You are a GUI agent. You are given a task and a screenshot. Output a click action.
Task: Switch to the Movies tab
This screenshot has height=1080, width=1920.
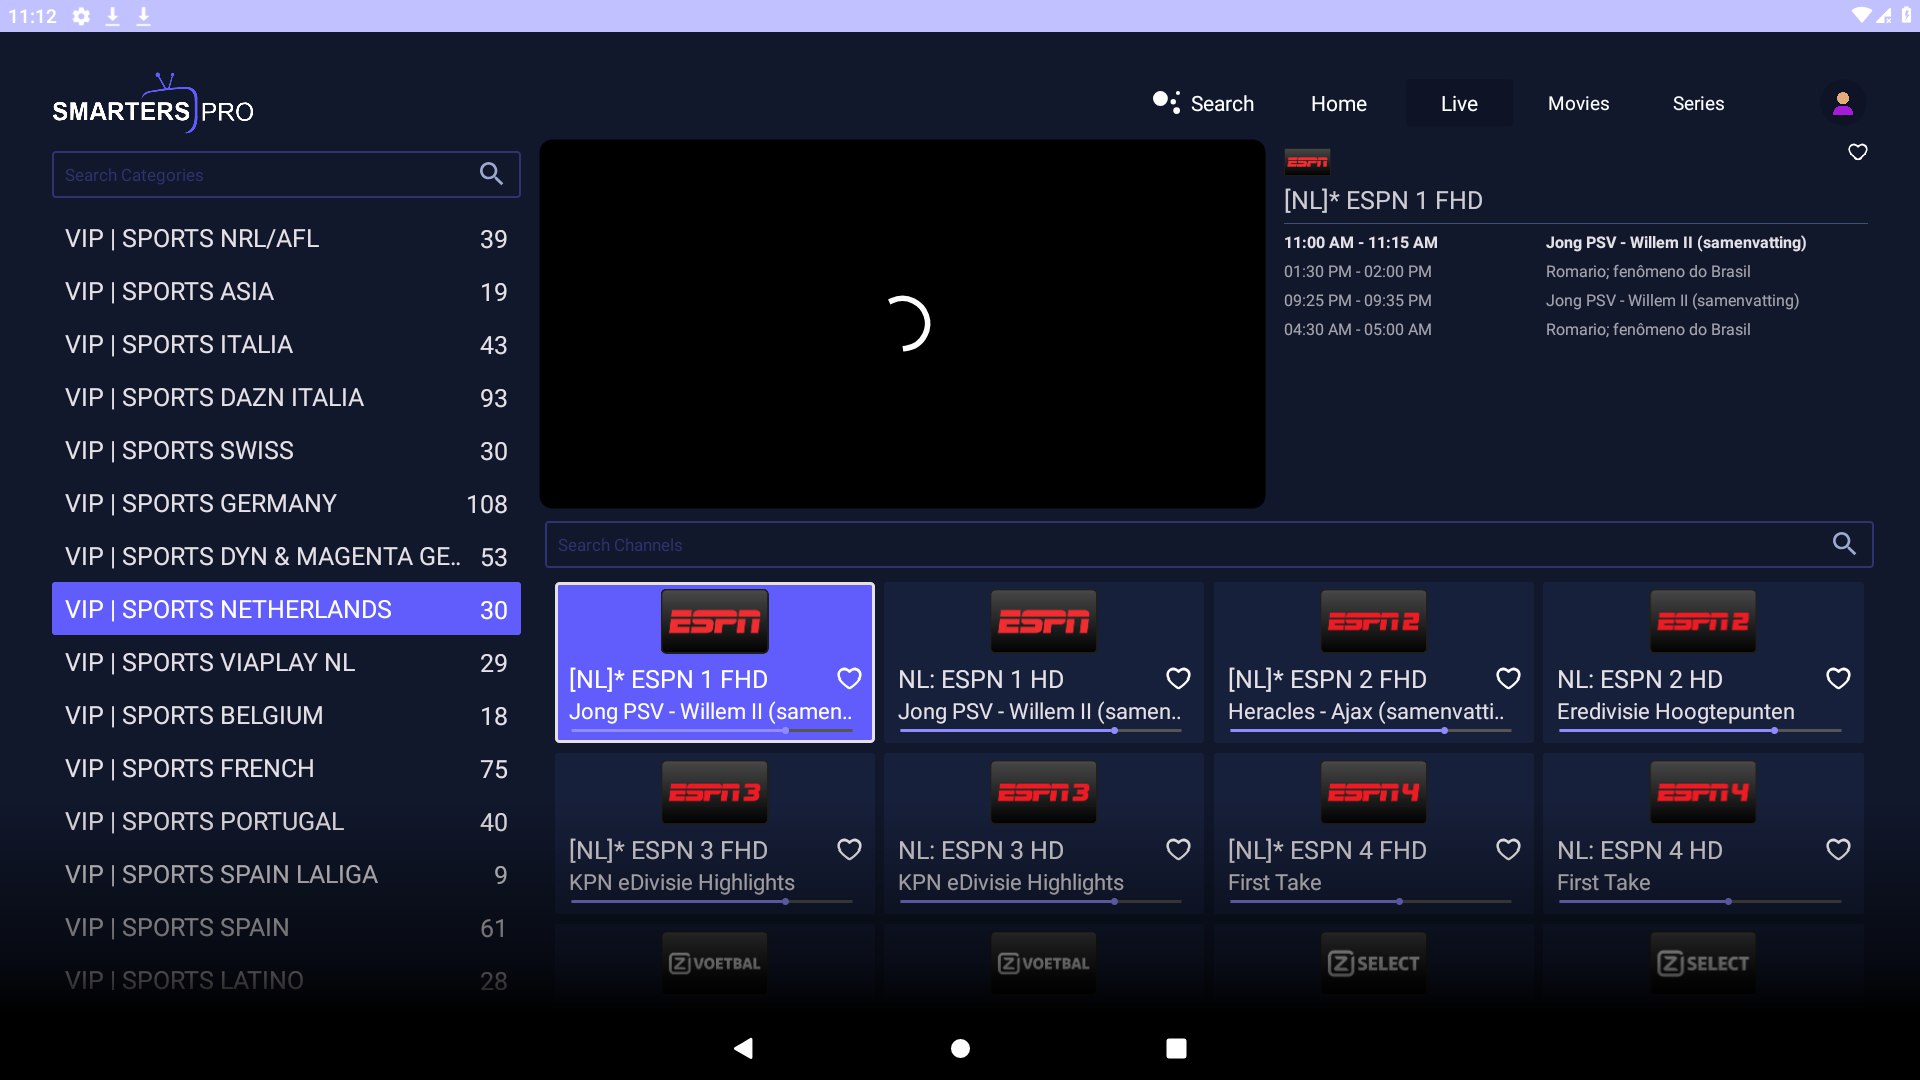pos(1578,103)
